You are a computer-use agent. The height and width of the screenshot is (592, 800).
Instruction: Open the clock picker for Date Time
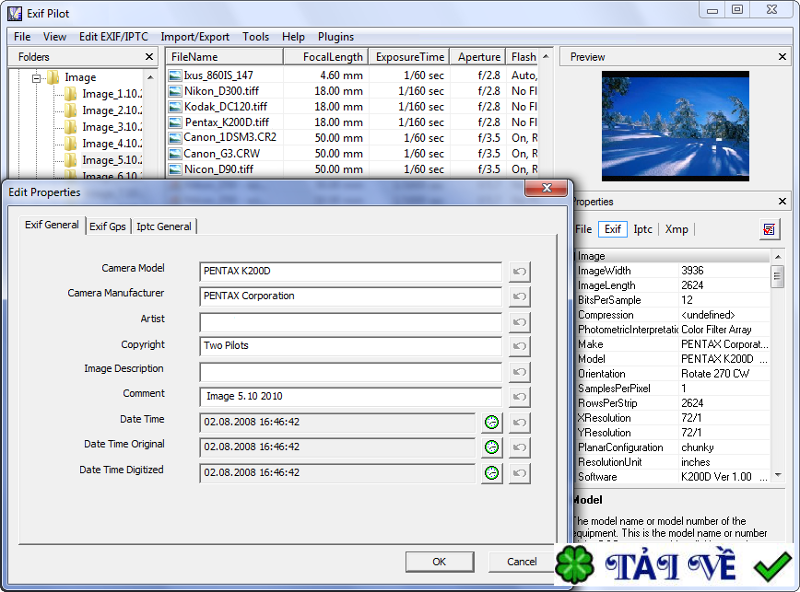point(492,422)
